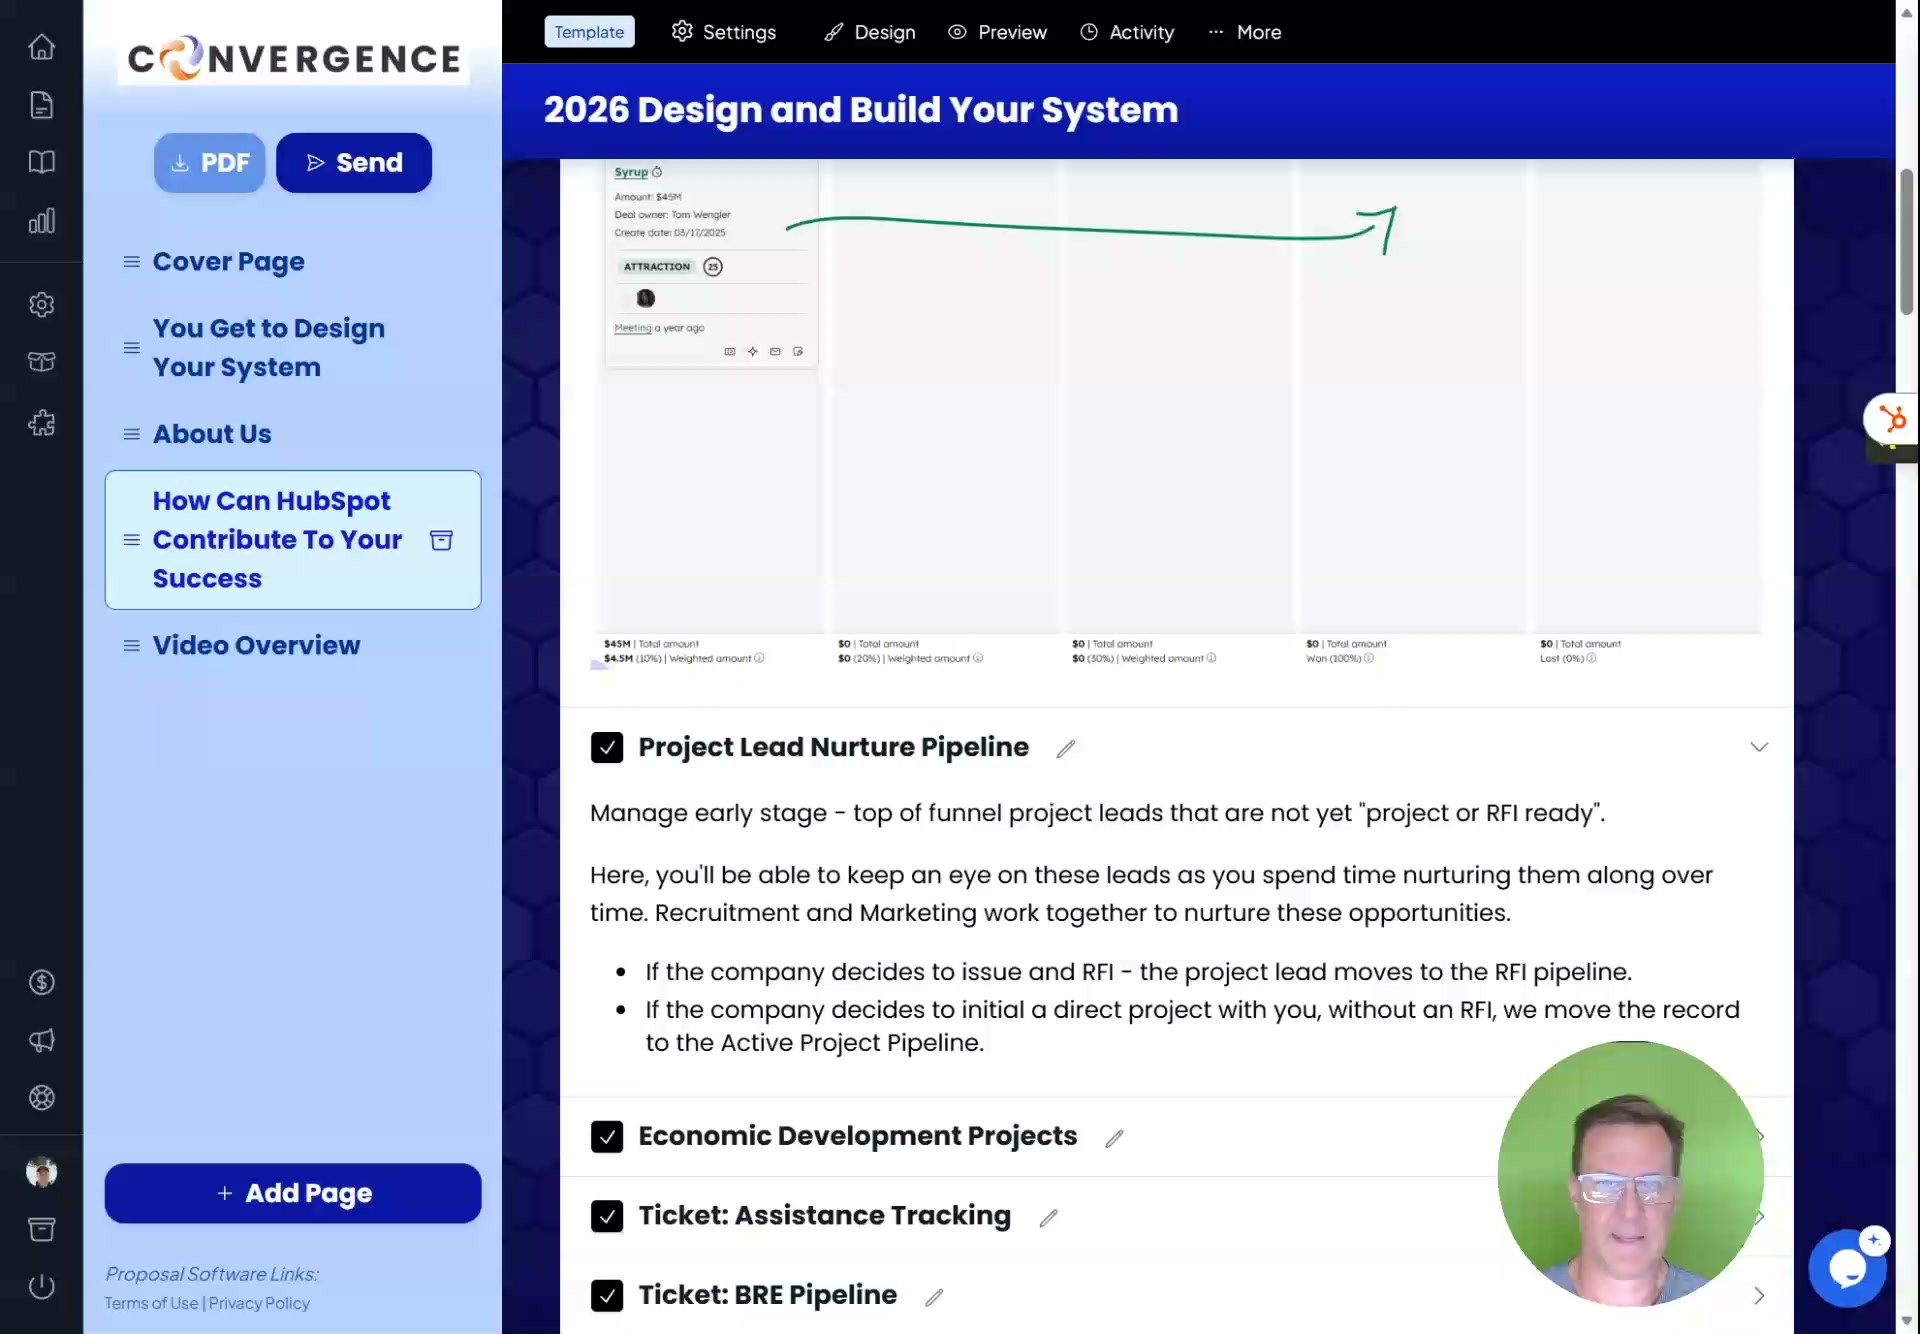This screenshot has width=1920, height=1334.
Task: Uncheck the Project Lead Nurture Pipeline checkbox
Action: click(607, 747)
